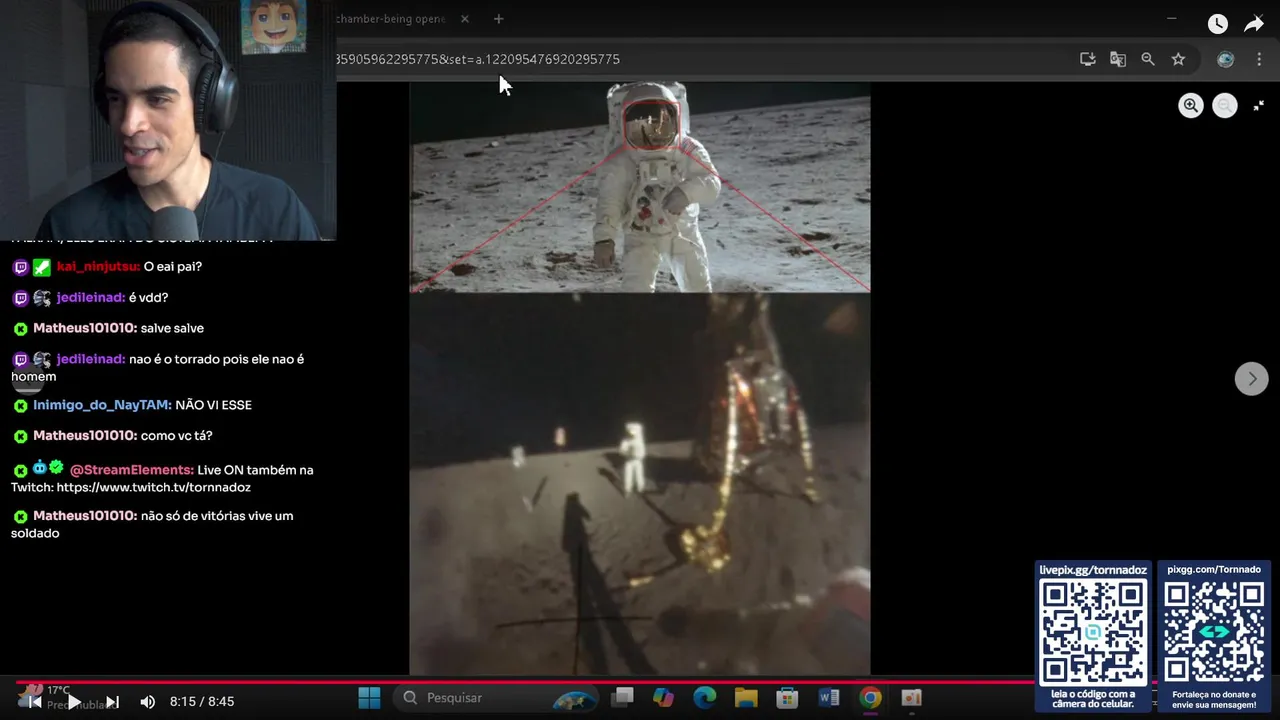This screenshot has height=720, width=1280.
Task: Zoom in on the Facebook photo viewer
Action: [x=1190, y=106]
